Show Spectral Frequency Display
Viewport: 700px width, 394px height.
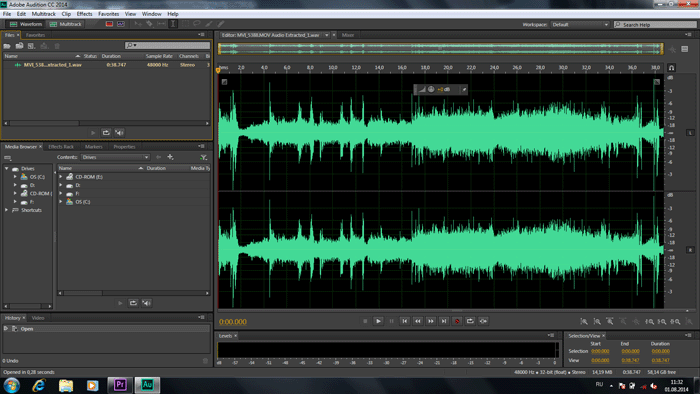point(109,24)
